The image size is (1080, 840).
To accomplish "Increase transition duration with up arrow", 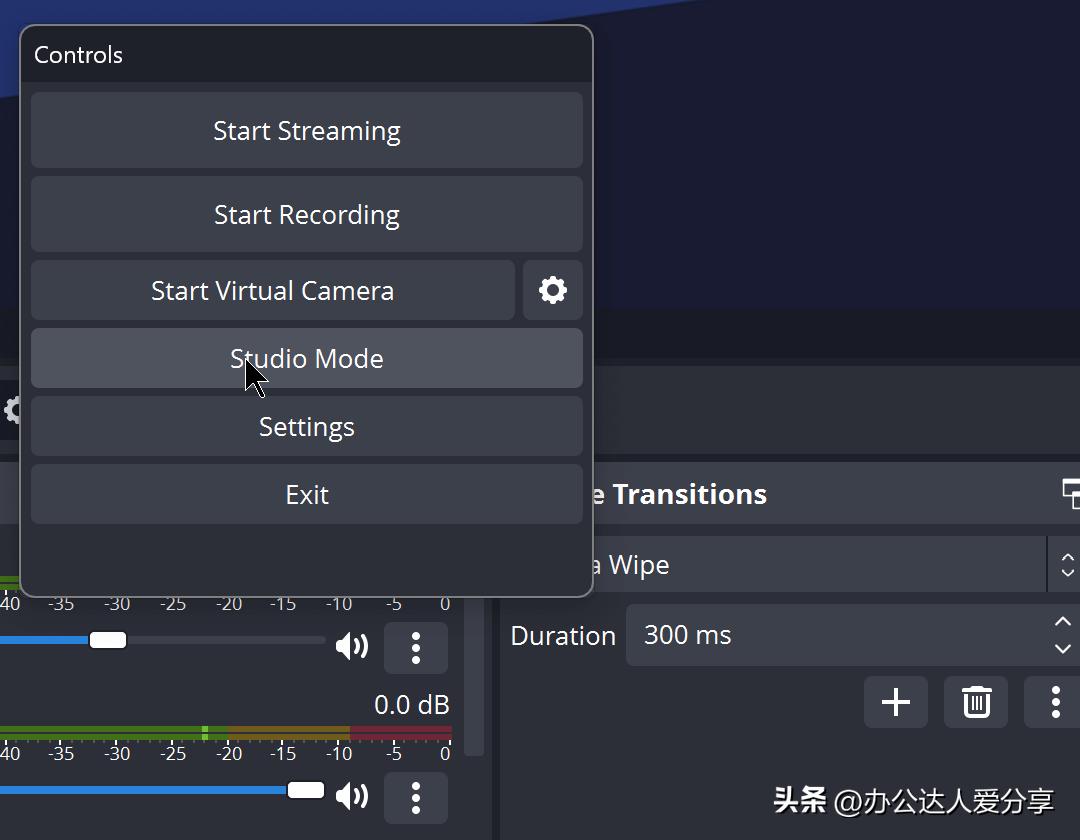I will point(1063,622).
